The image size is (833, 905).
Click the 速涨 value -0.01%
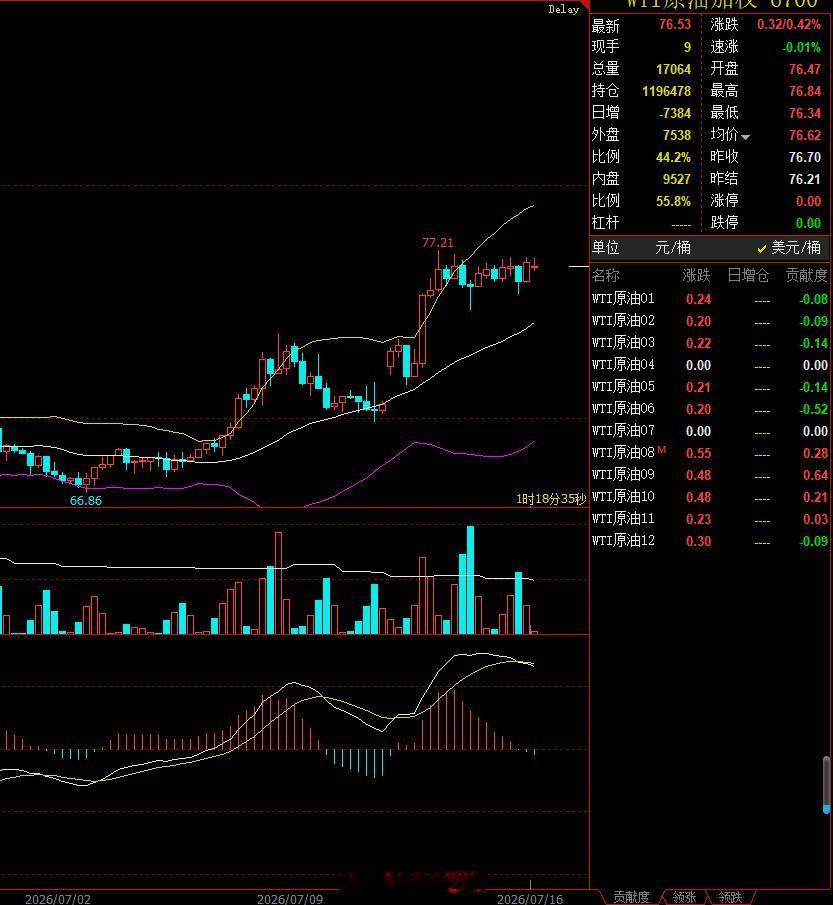click(x=801, y=47)
